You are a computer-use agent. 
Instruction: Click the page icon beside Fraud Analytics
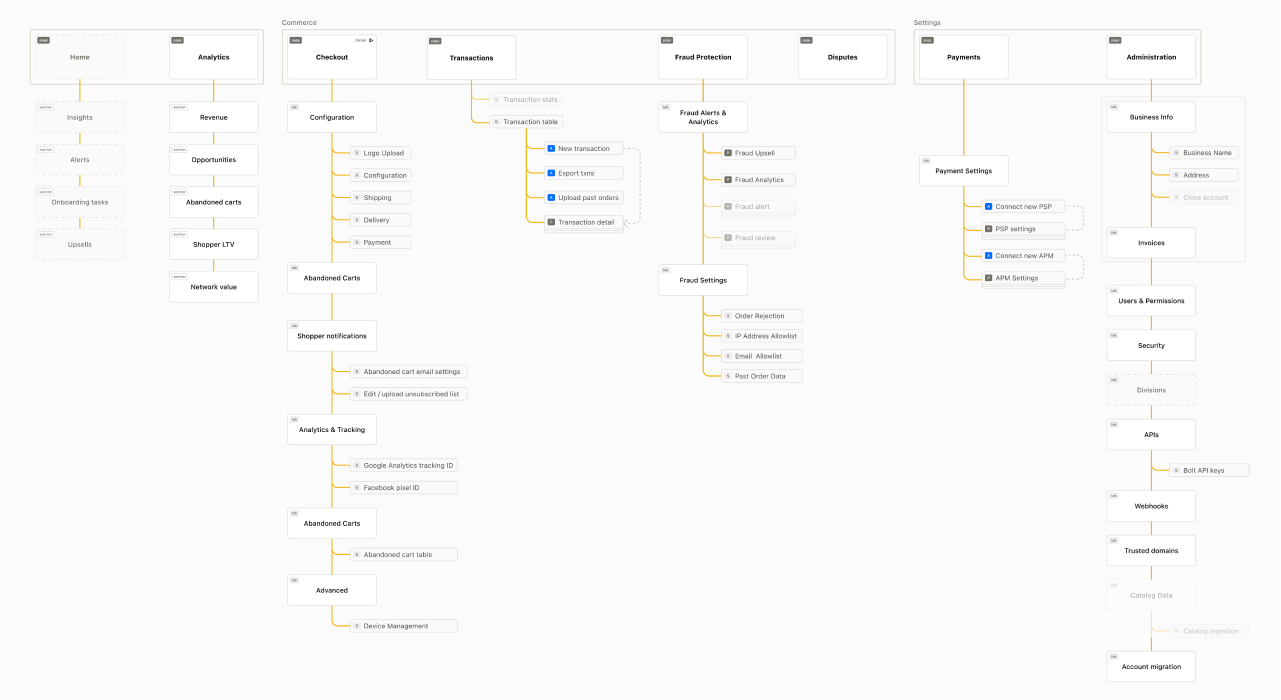point(728,180)
